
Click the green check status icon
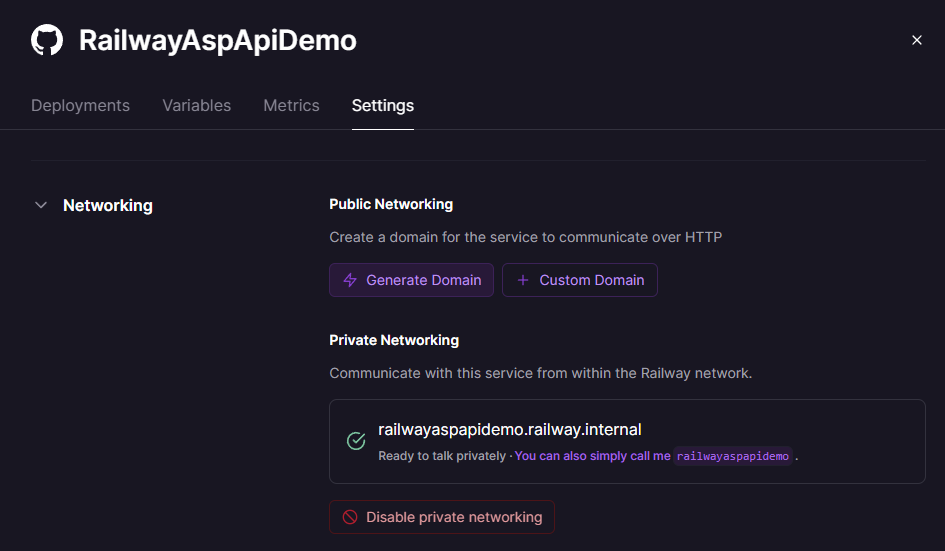pyautogui.click(x=356, y=441)
